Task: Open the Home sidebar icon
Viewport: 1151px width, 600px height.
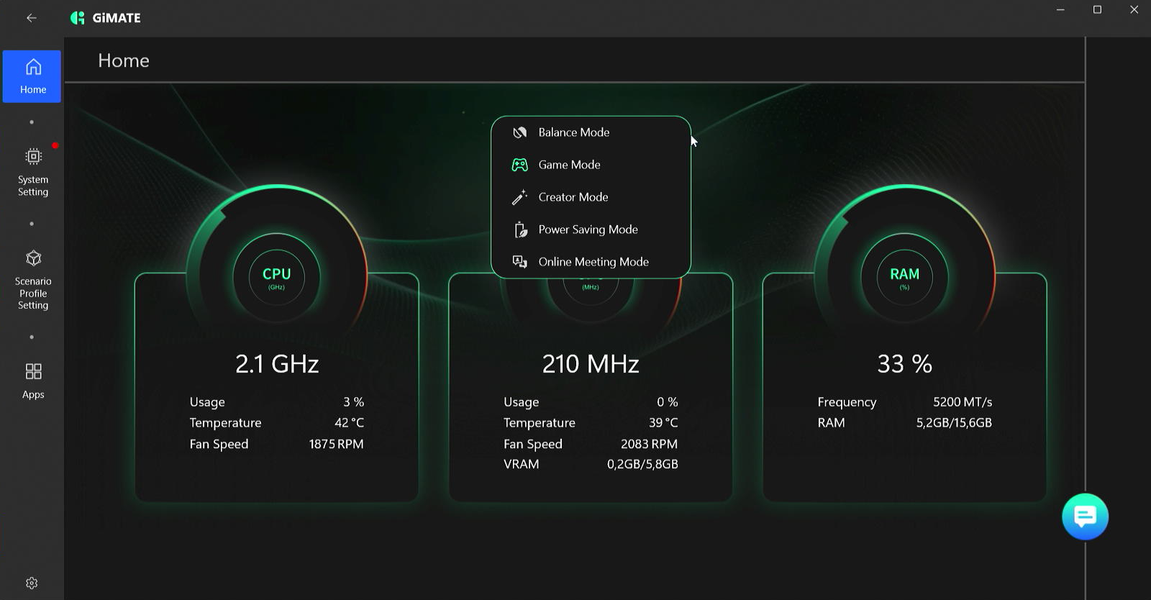Action: (x=33, y=68)
